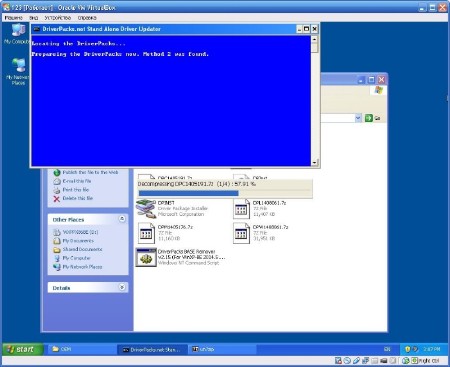Click the DPINST Driver Package Installer icon
The height and width of the screenshot is (367, 450).
click(x=146, y=209)
